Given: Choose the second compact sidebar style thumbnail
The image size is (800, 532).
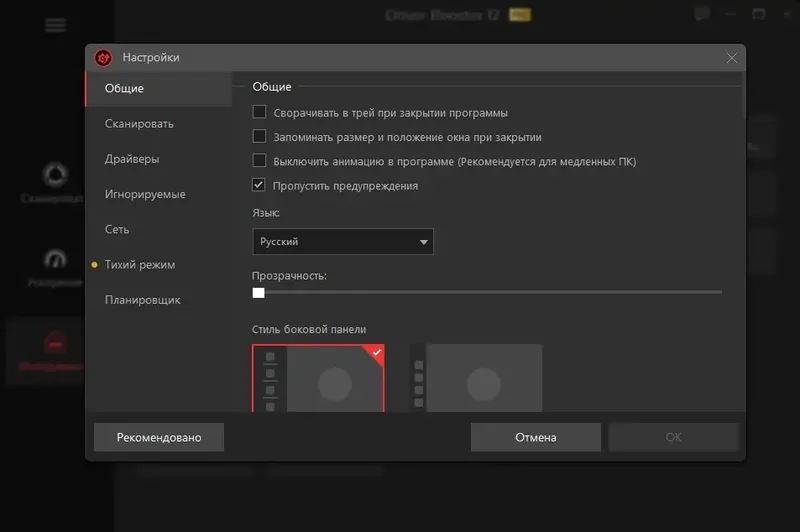Looking at the screenshot, I should 476,378.
